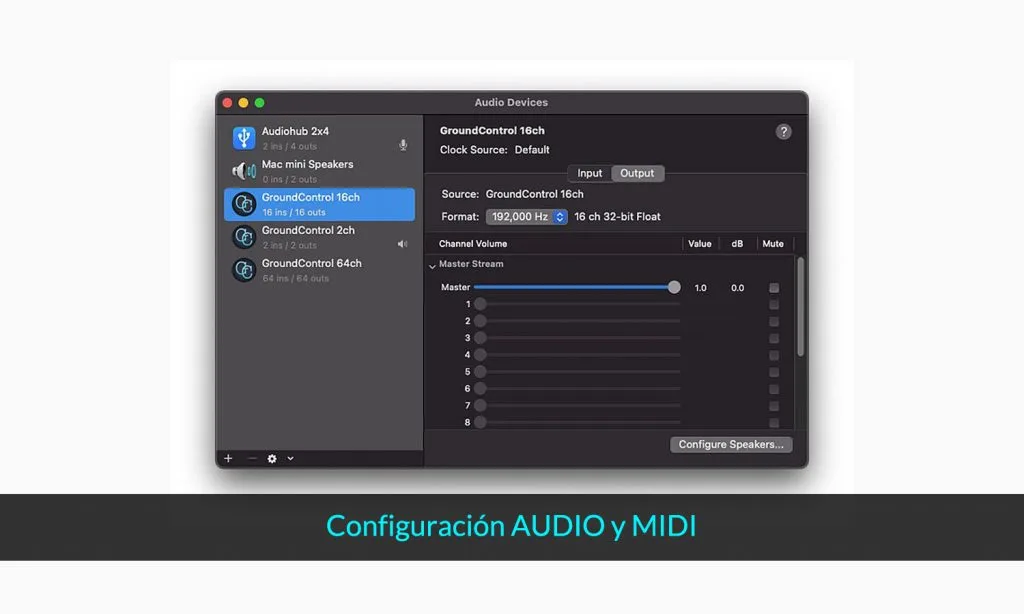Click the channel 6 volume slider

pyautogui.click(x=577, y=389)
